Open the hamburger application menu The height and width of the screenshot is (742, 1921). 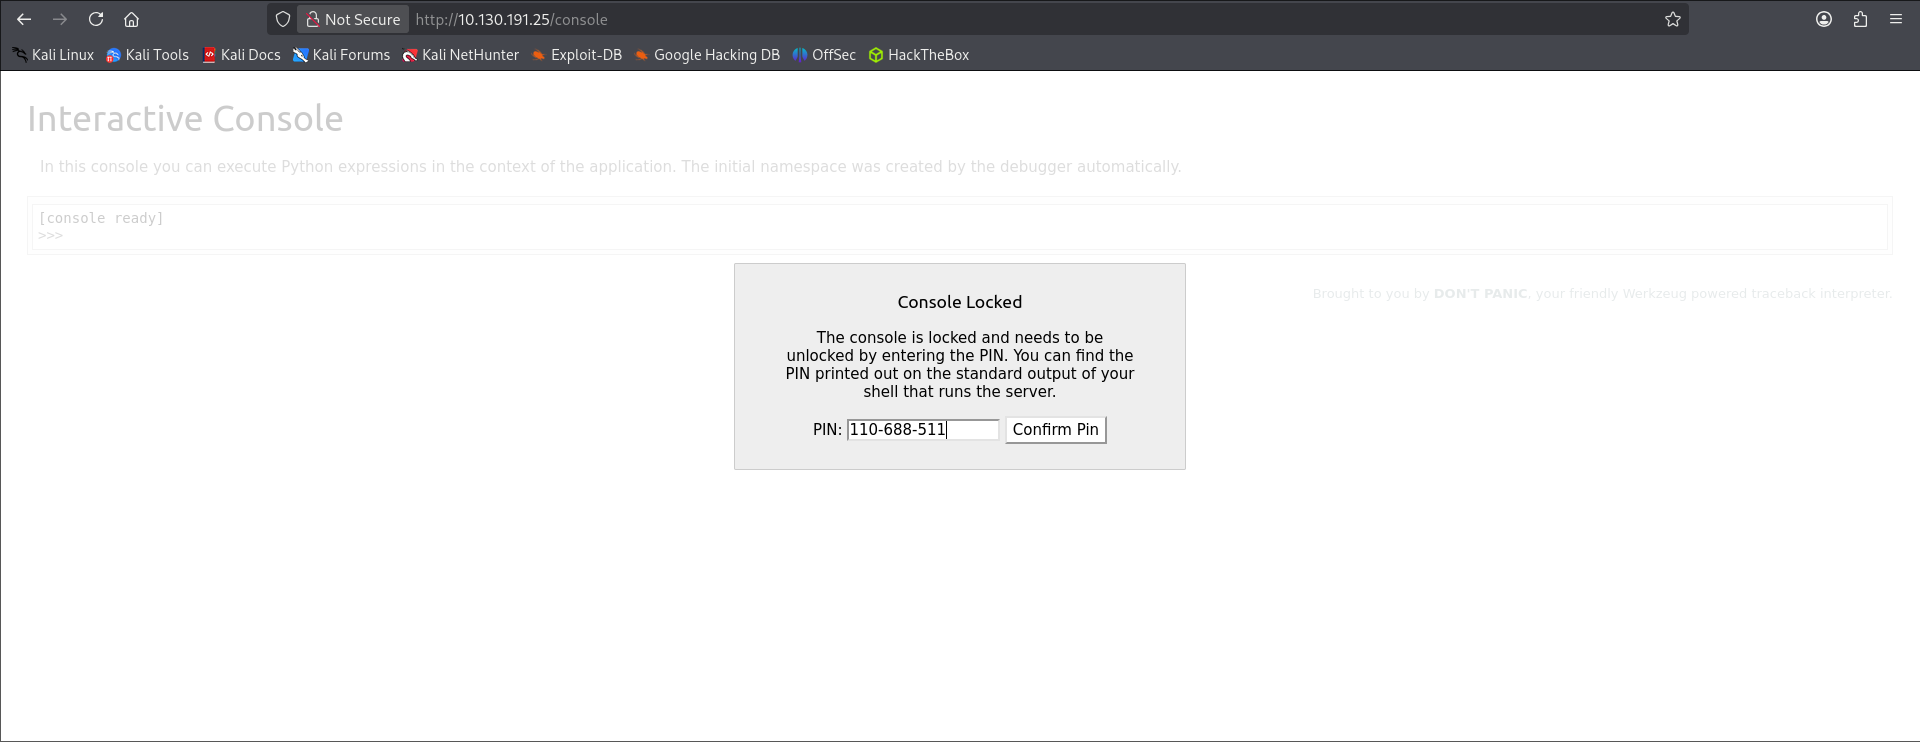click(1896, 19)
